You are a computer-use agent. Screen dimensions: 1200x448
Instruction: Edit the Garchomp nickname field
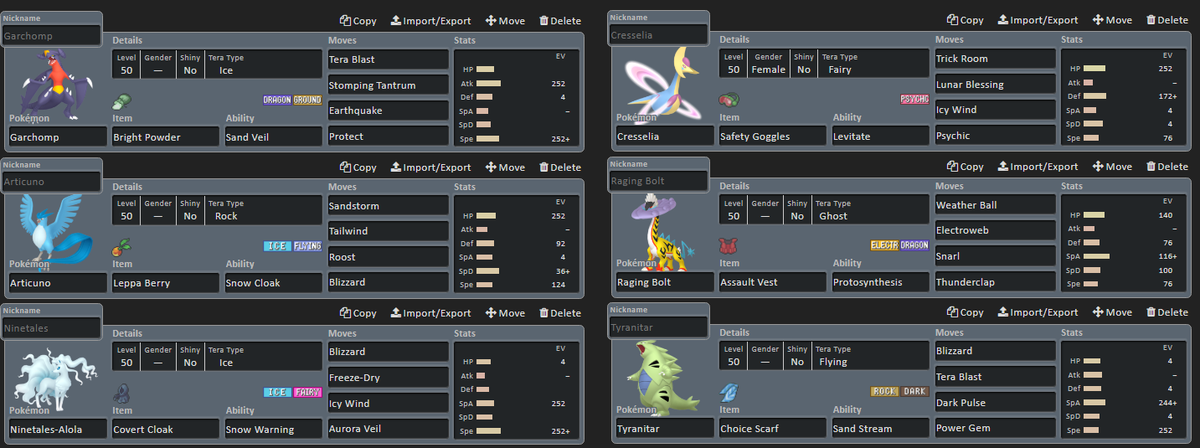(51, 35)
